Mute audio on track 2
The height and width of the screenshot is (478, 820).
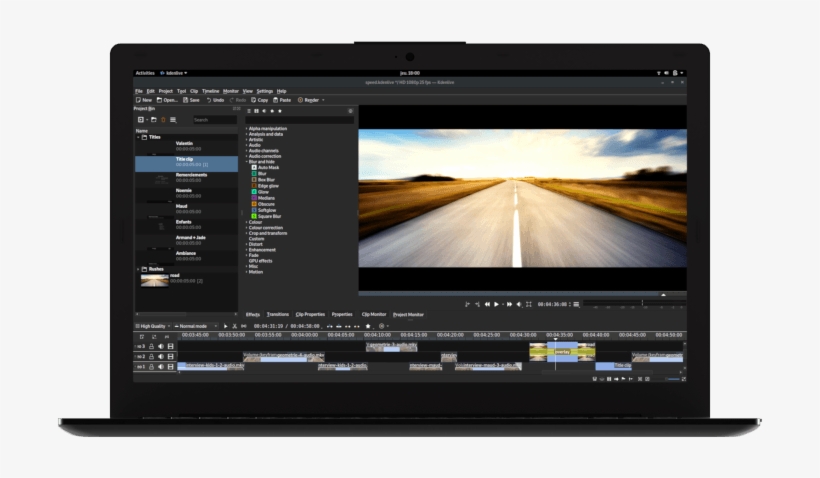pyautogui.click(x=161, y=357)
